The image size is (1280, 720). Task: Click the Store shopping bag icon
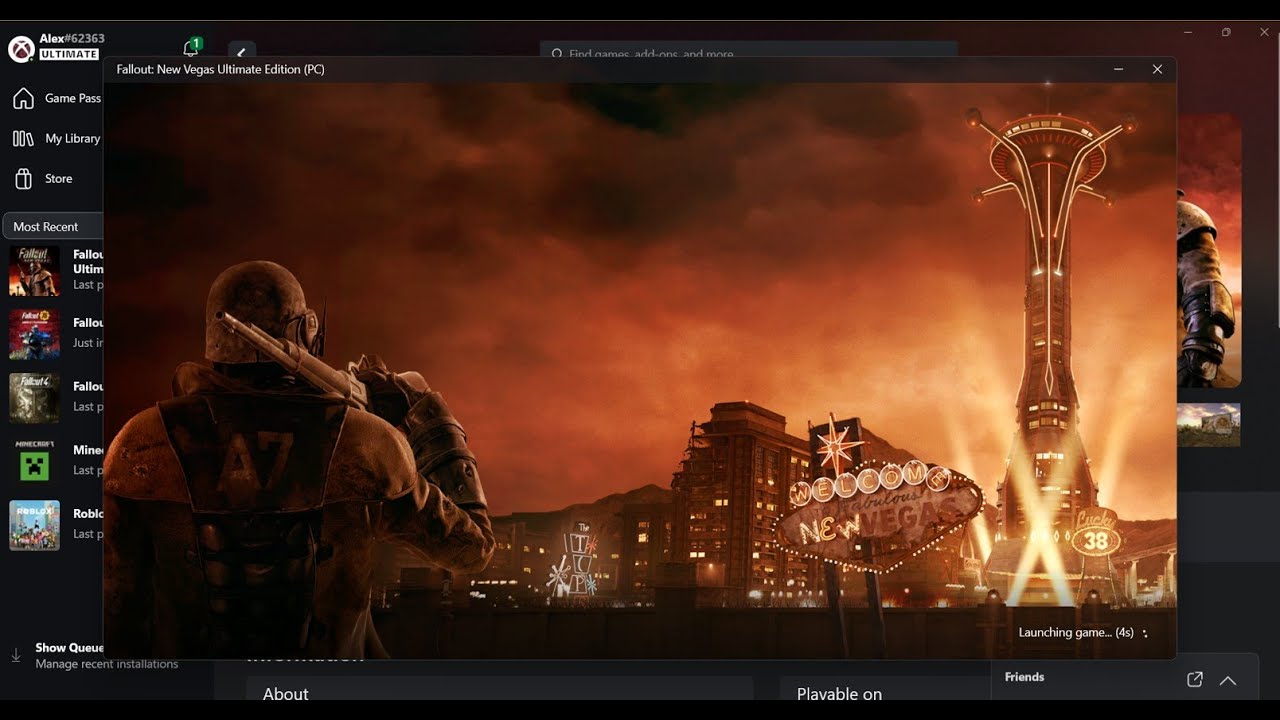coord(23,178)
